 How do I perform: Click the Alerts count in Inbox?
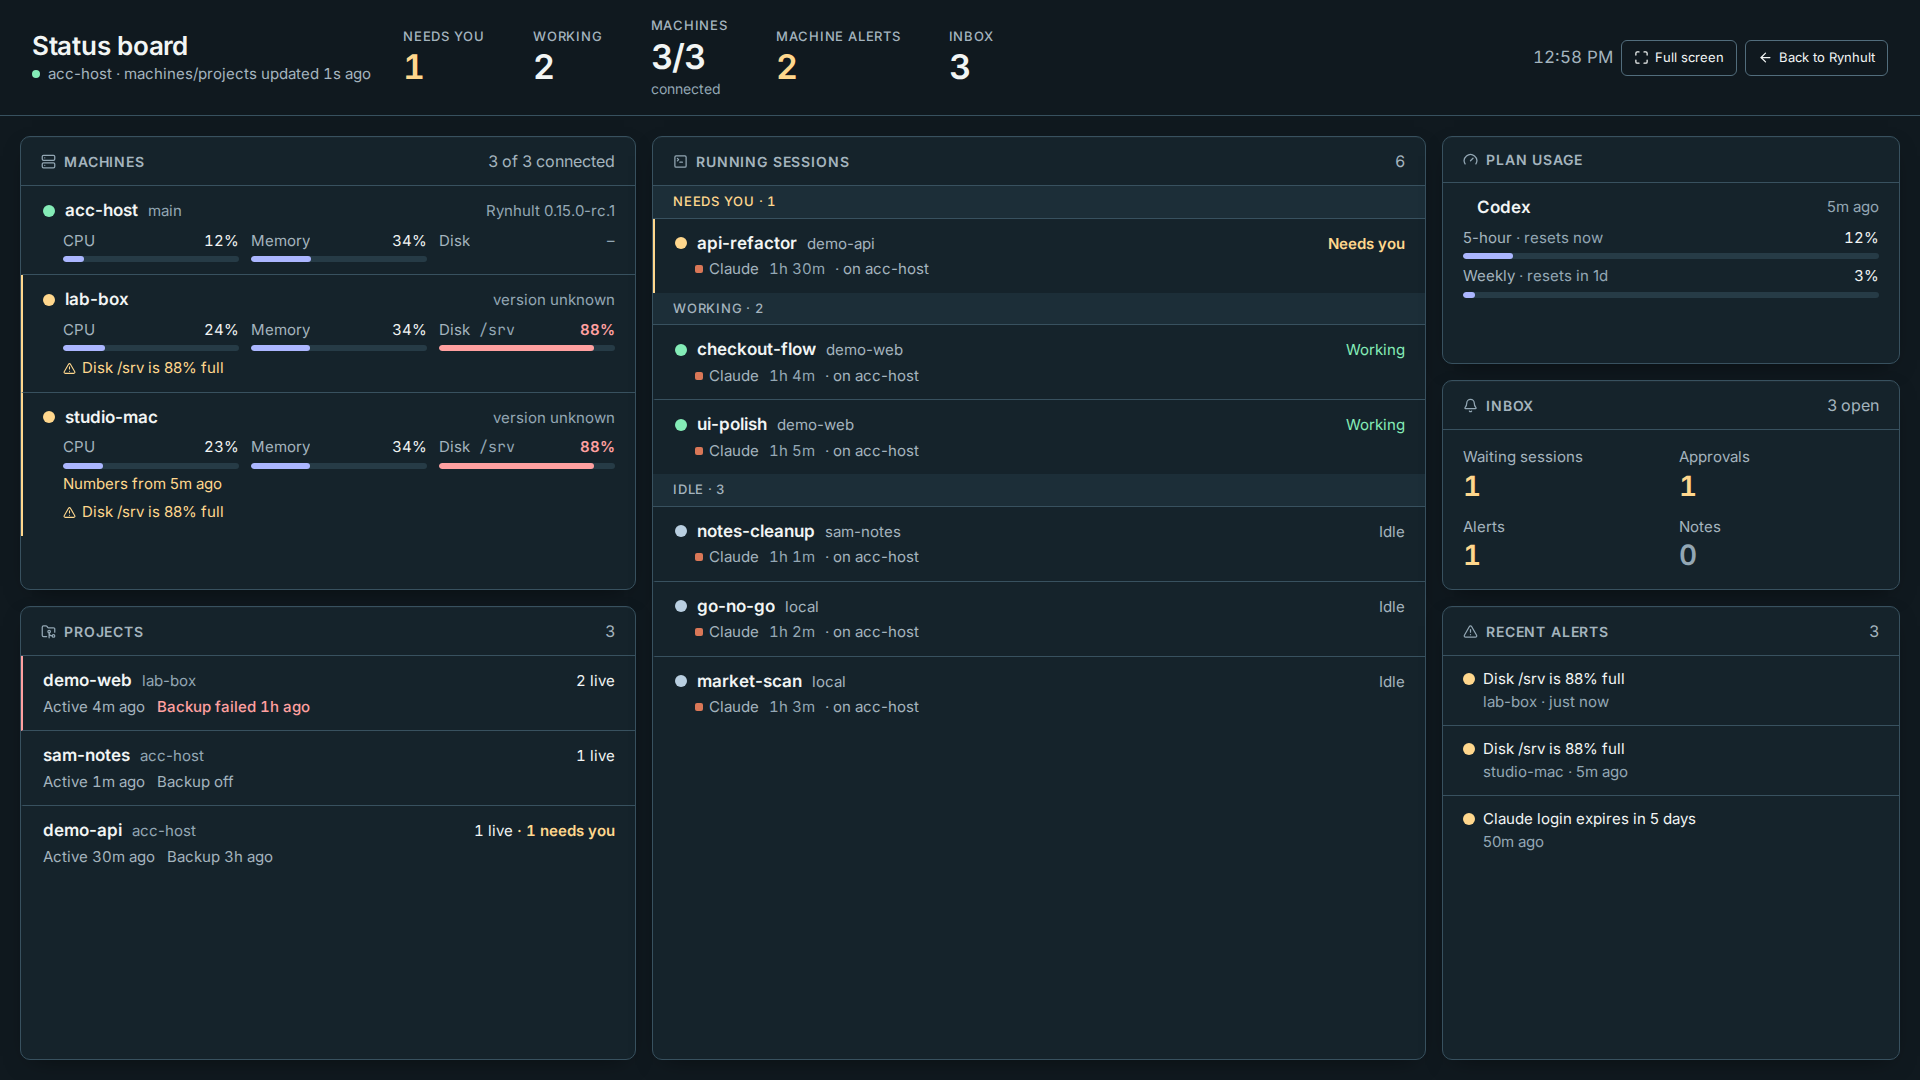1471,555
